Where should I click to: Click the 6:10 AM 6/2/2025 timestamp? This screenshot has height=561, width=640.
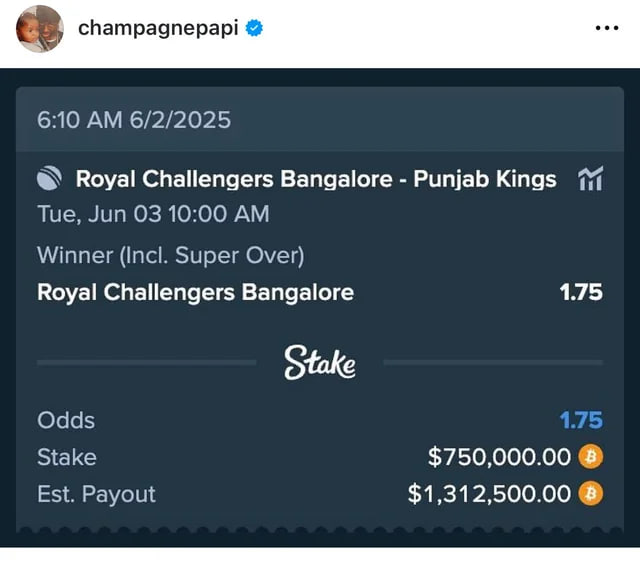pyautogui.click(x=134, y=120)
